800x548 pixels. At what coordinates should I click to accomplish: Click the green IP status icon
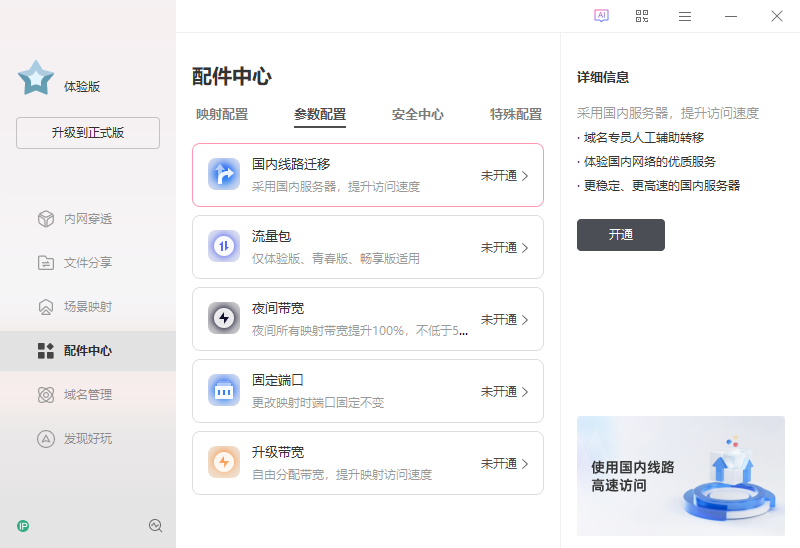[x=23, y=525]
